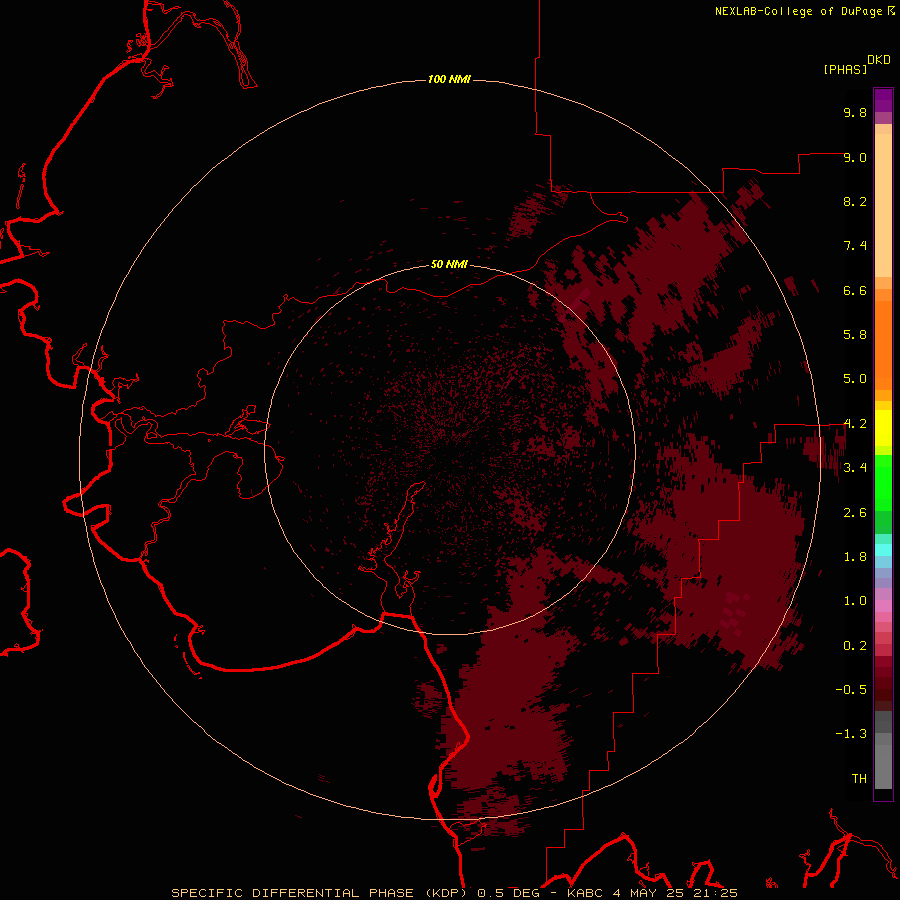
Task: Click the orange swatch on the color bar
Action: (x=883, y=344)
